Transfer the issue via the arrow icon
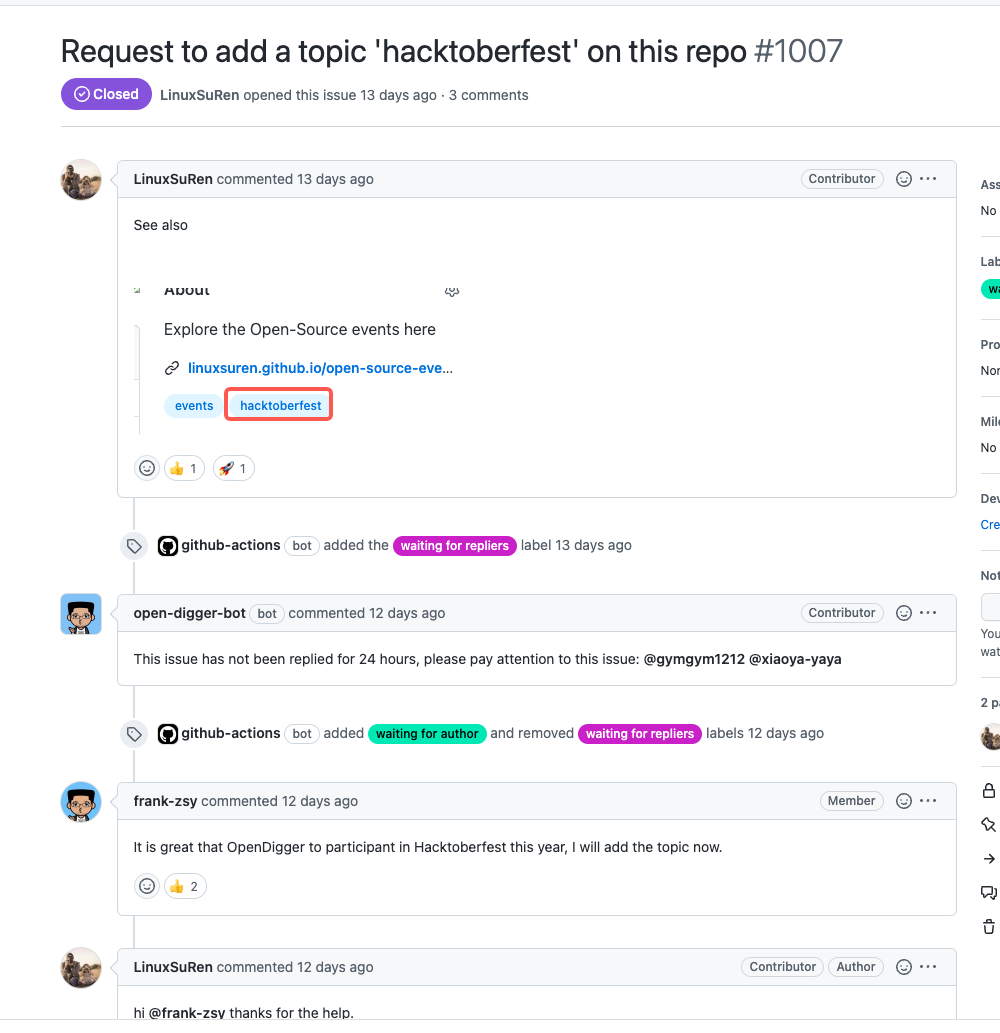This screenshot has height=1033, width=1000. pyautogui.click(x=988, y=857)
